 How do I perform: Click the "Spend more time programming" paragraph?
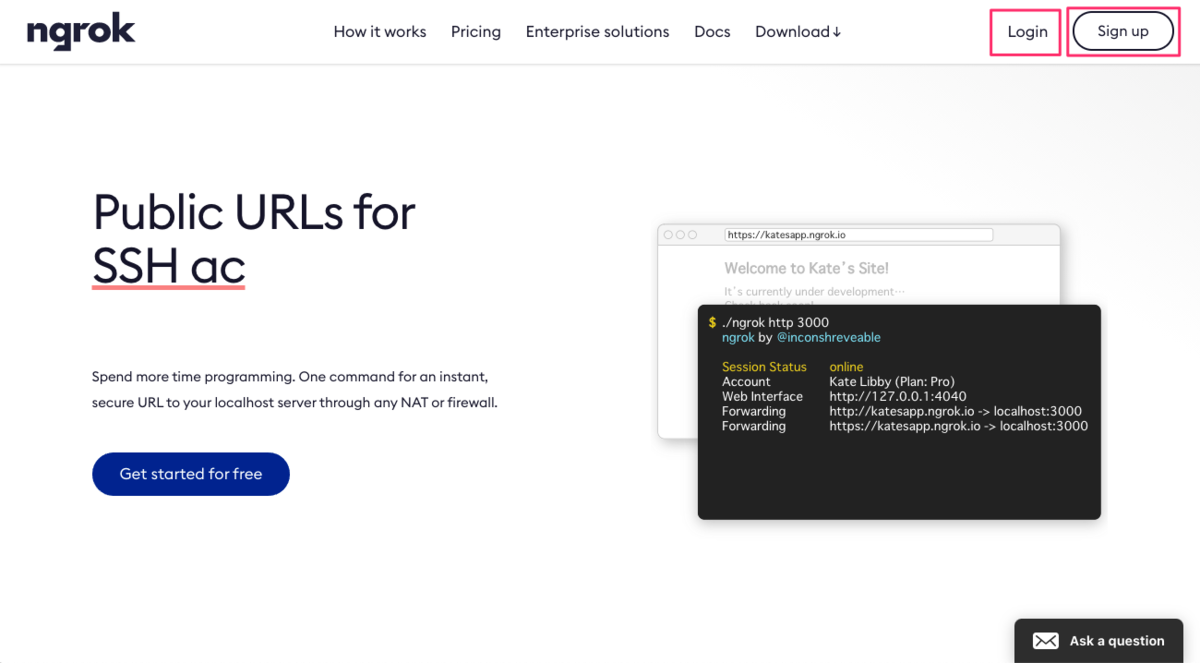pyautogui.click(x=294, y=390)
